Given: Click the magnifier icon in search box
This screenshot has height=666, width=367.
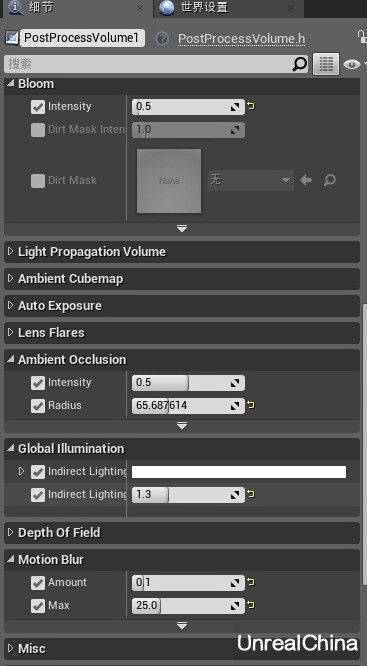Looking at the screenshot, I should tap(299, 64).
